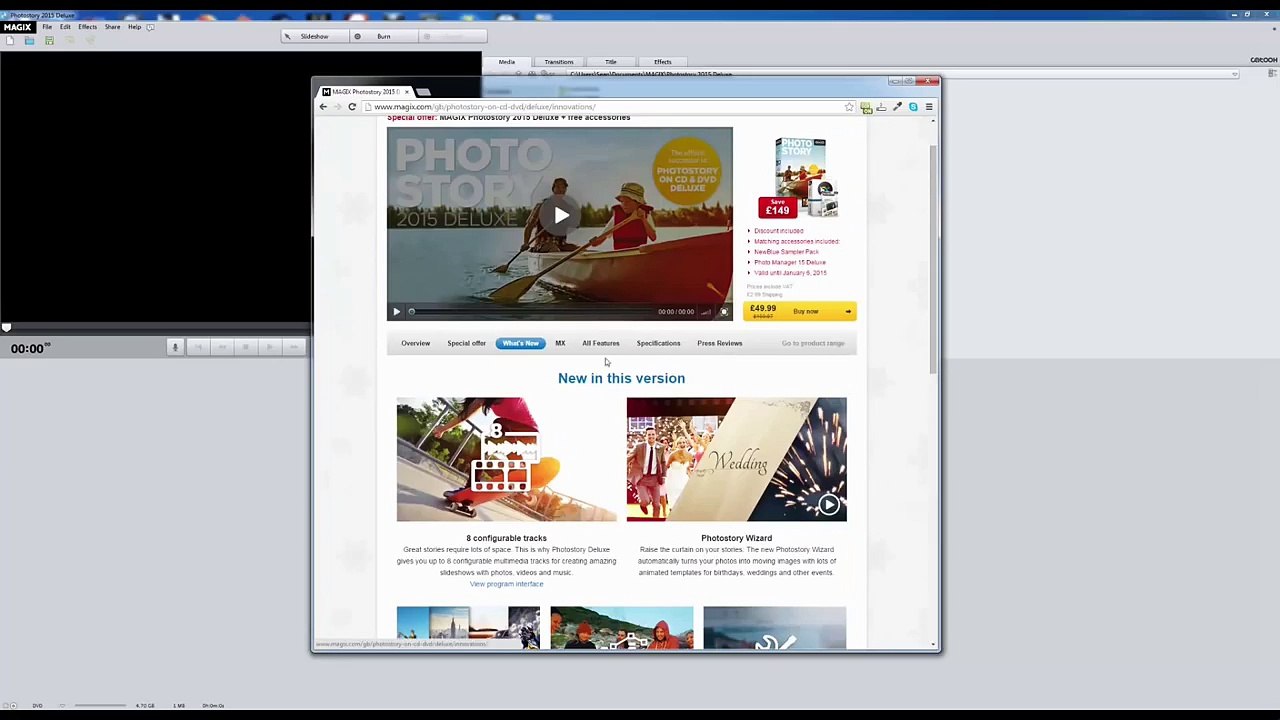Image resolution: width=1280 pixels, height=720 pixels.
Task: Open the Edit menu in Photostory
Action: pos(65,27)
